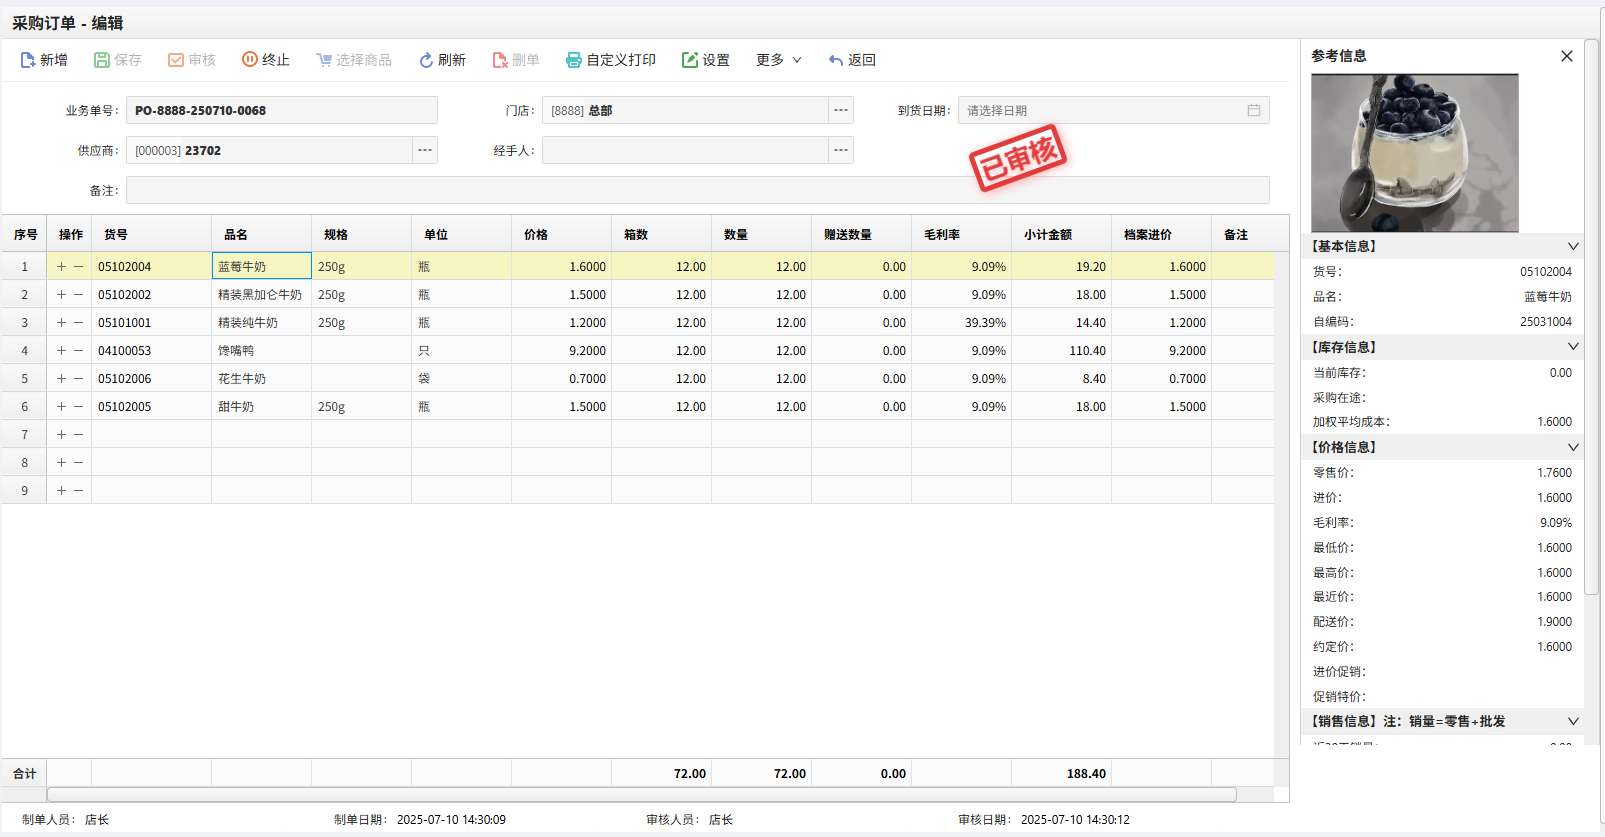Collapse the 基本信息 section
This screenshot has width=1605, height=837.
[x=1573, y=246]
